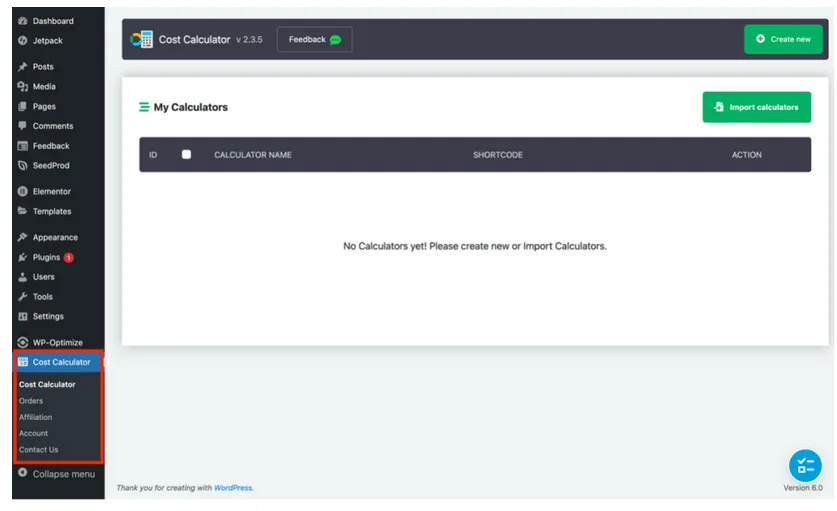The width and height of the screenshot is (837, 511).
Task: Click the ACTION column header
Action: pyautogui.click(x=746, y=155)
